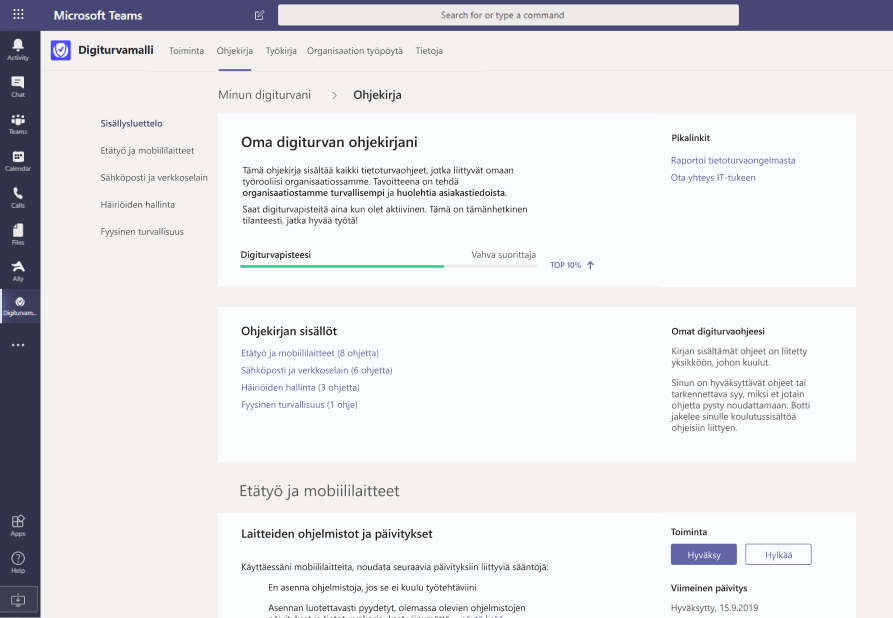Open the Apps store icon
The width and height of the screenshot is (893, 618).
tap(18, 525)
